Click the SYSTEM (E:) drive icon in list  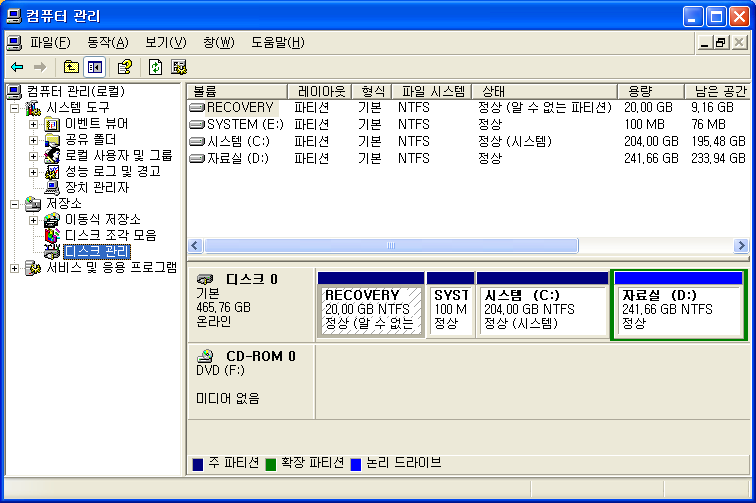pyautogui.click(x=197, y=124)
